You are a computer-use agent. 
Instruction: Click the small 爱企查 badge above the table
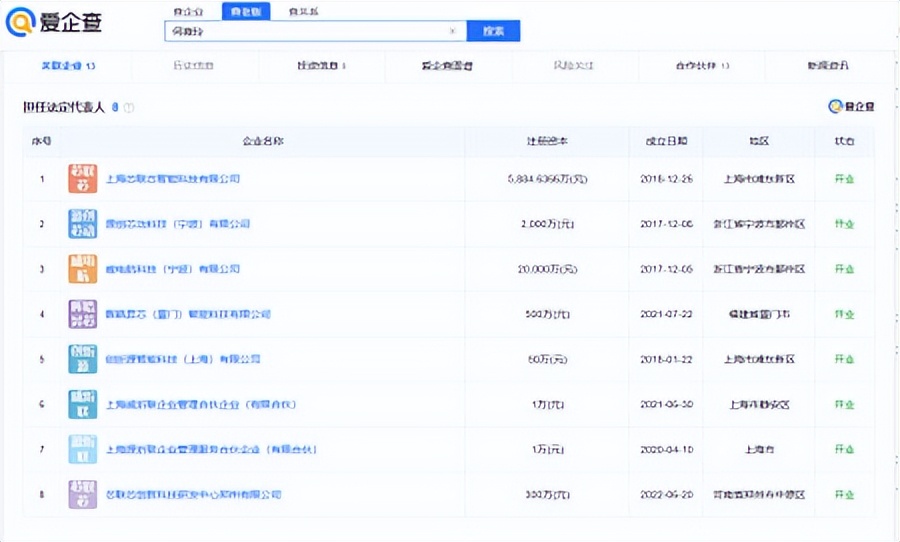[851, 106]
